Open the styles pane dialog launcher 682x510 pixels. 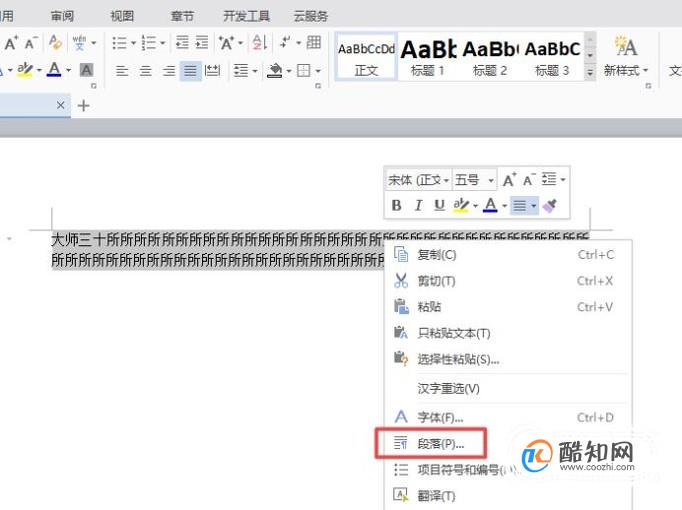(x=648, y=86)
